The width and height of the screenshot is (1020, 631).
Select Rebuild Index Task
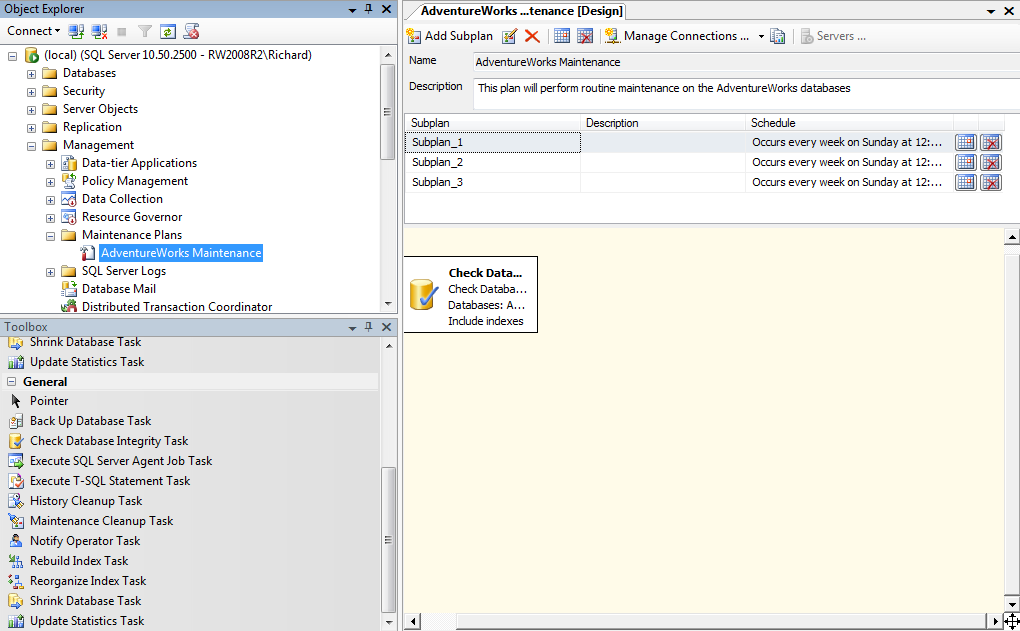coord(79,561)
